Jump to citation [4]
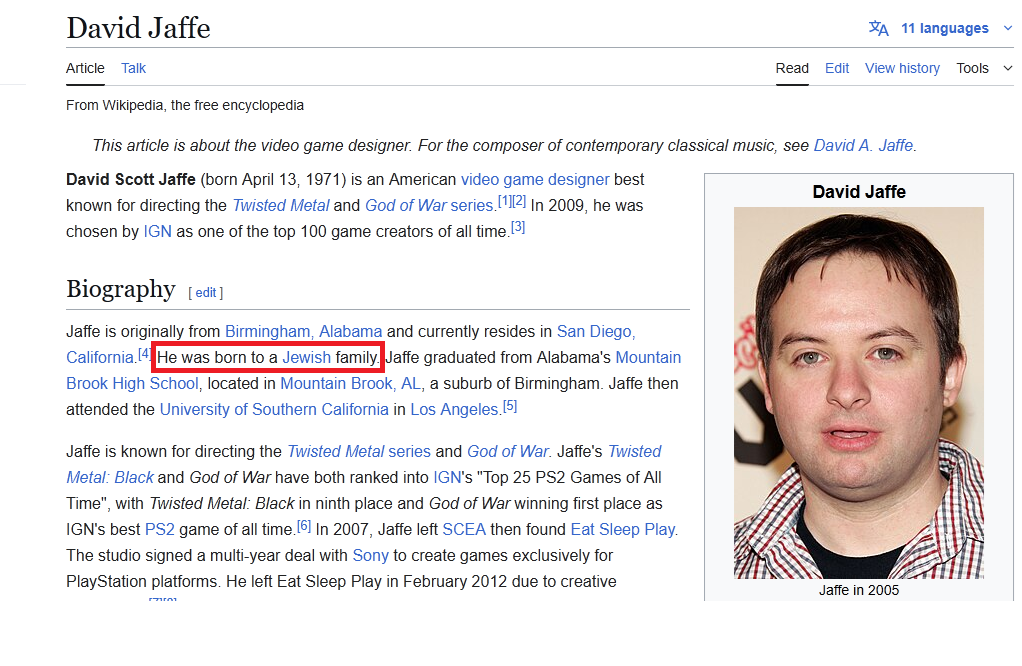Viewport: 1022px width, 666px height. pyautogui.click(x=145, y=353)
